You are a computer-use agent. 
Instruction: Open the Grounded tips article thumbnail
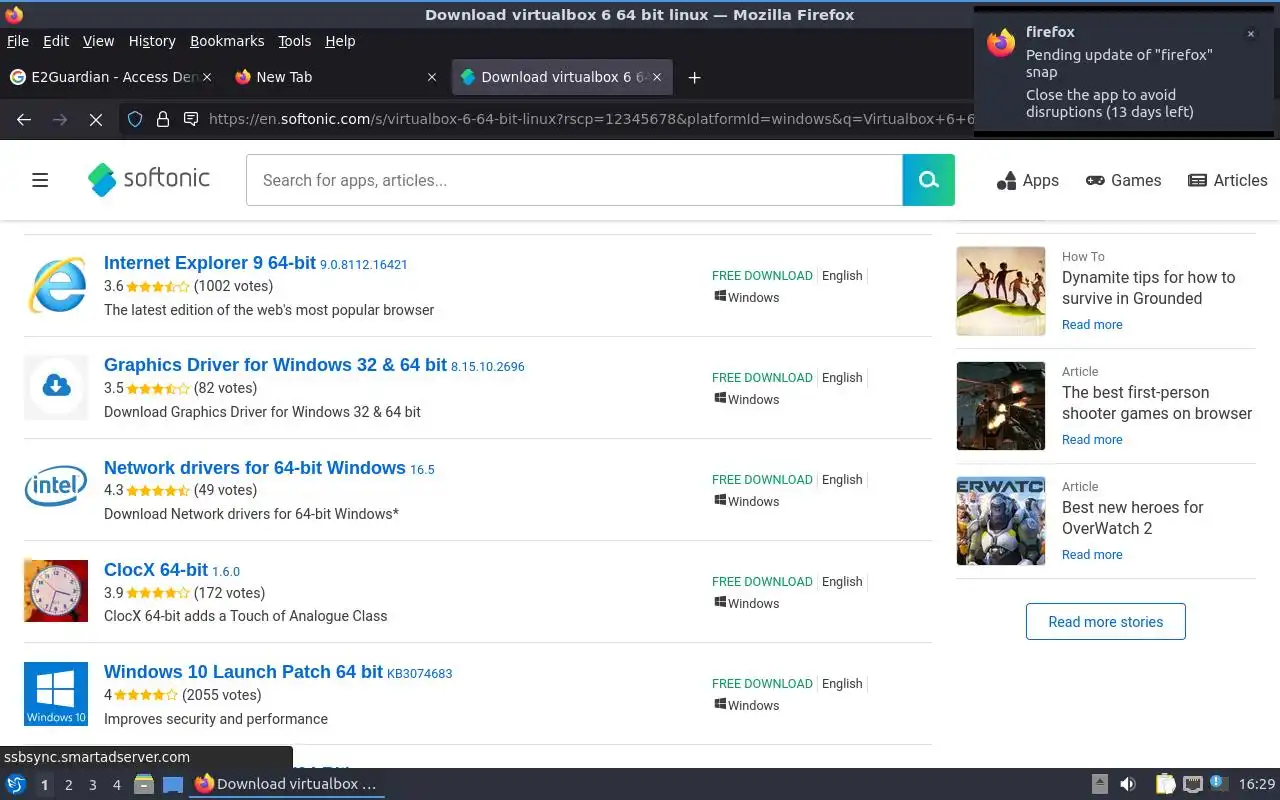(1001, 291)
